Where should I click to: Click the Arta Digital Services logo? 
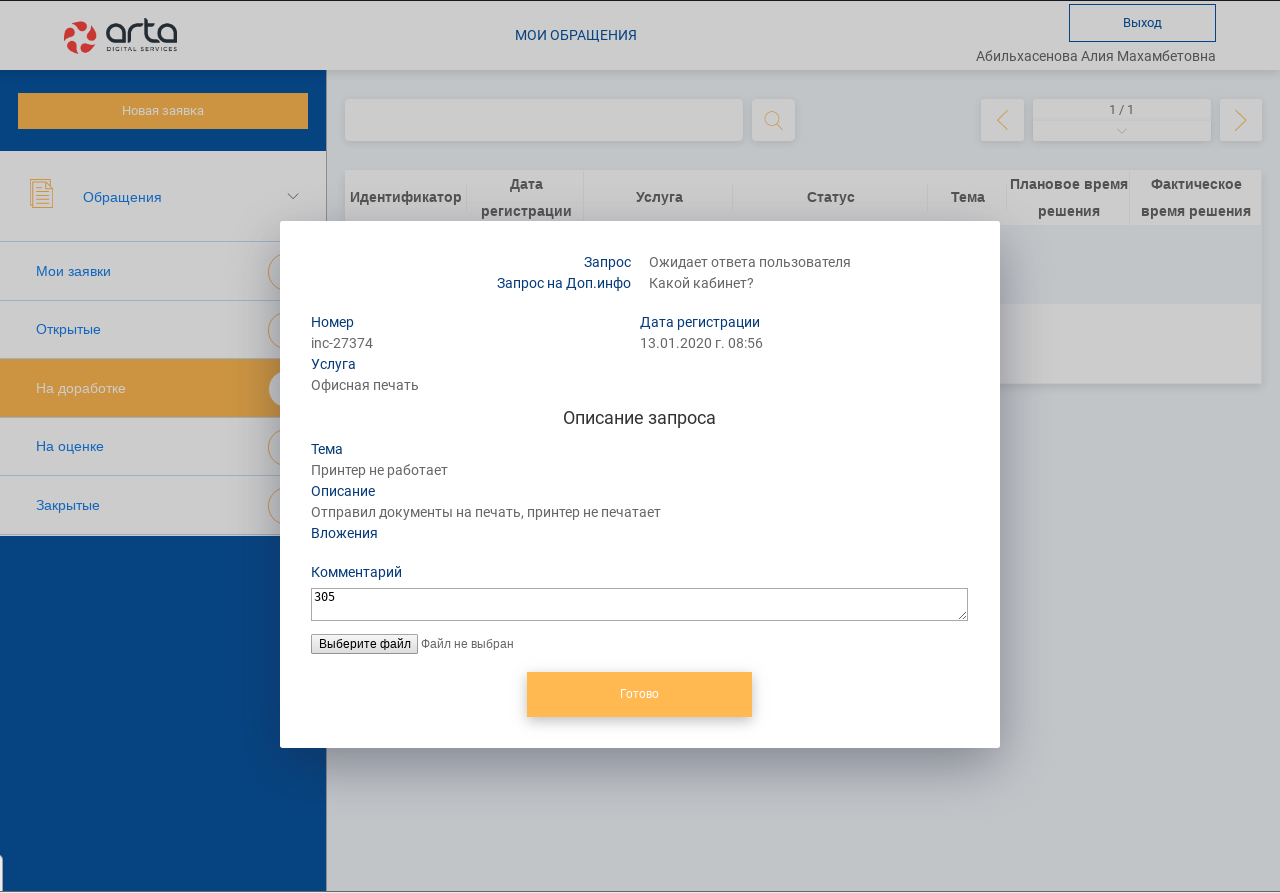(121, 37)
